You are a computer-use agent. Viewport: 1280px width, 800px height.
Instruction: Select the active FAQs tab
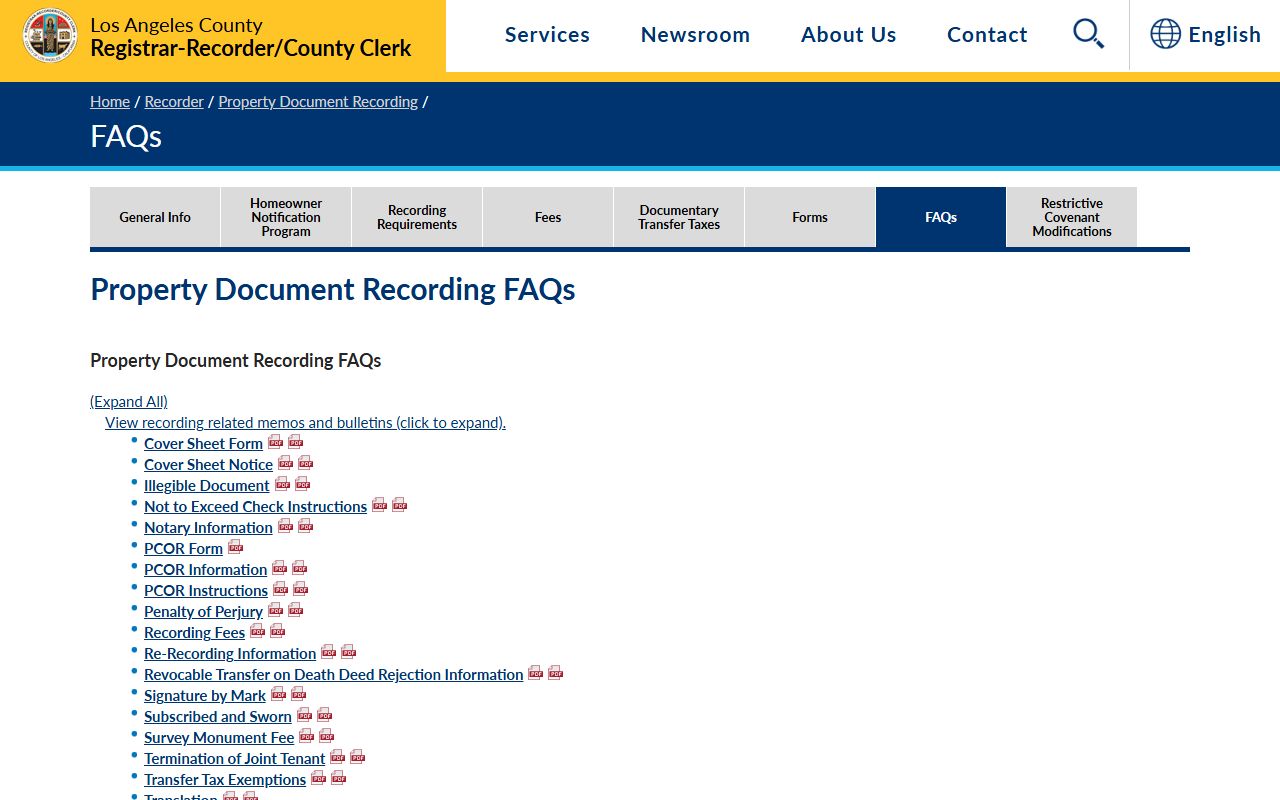coord(941,217)
